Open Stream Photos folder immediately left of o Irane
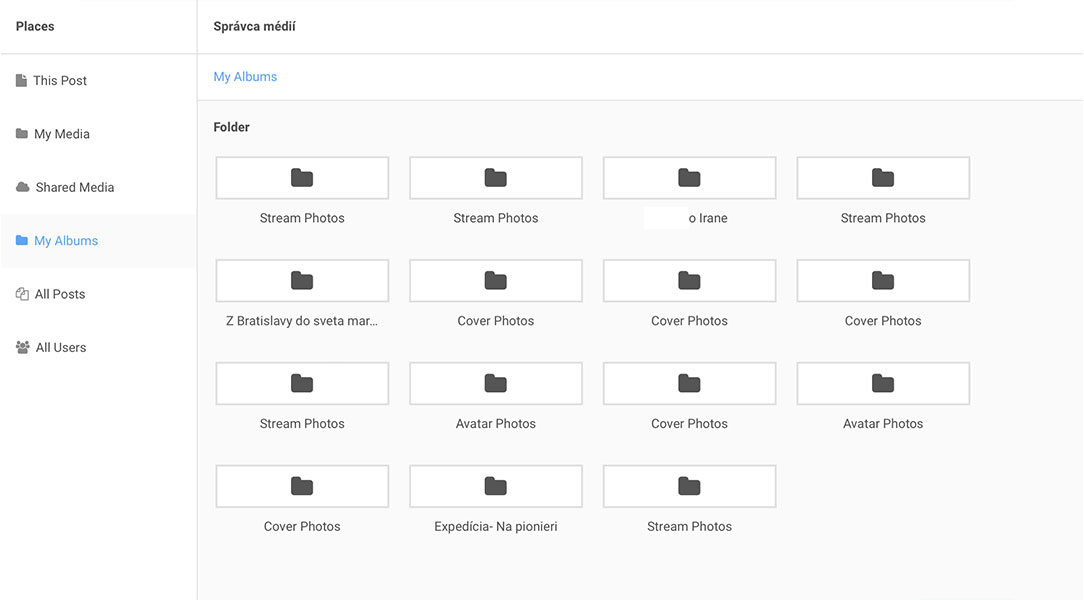The width and height of the screenshot is (1084, 600). tap(496, 178)
